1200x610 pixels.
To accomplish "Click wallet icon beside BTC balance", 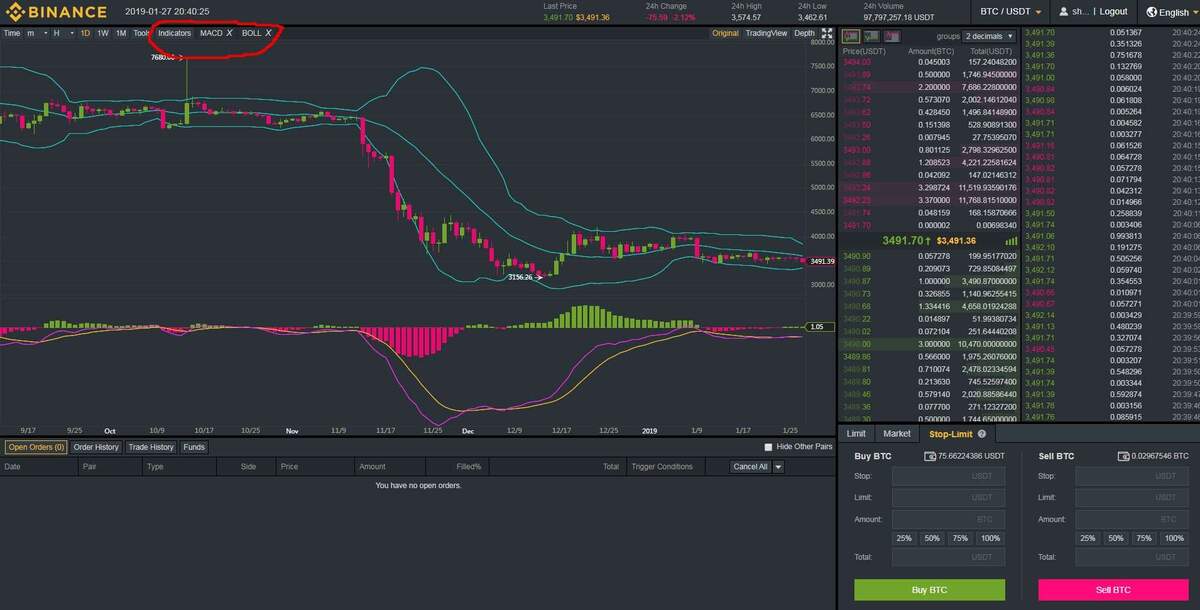I will (1123, 457).
